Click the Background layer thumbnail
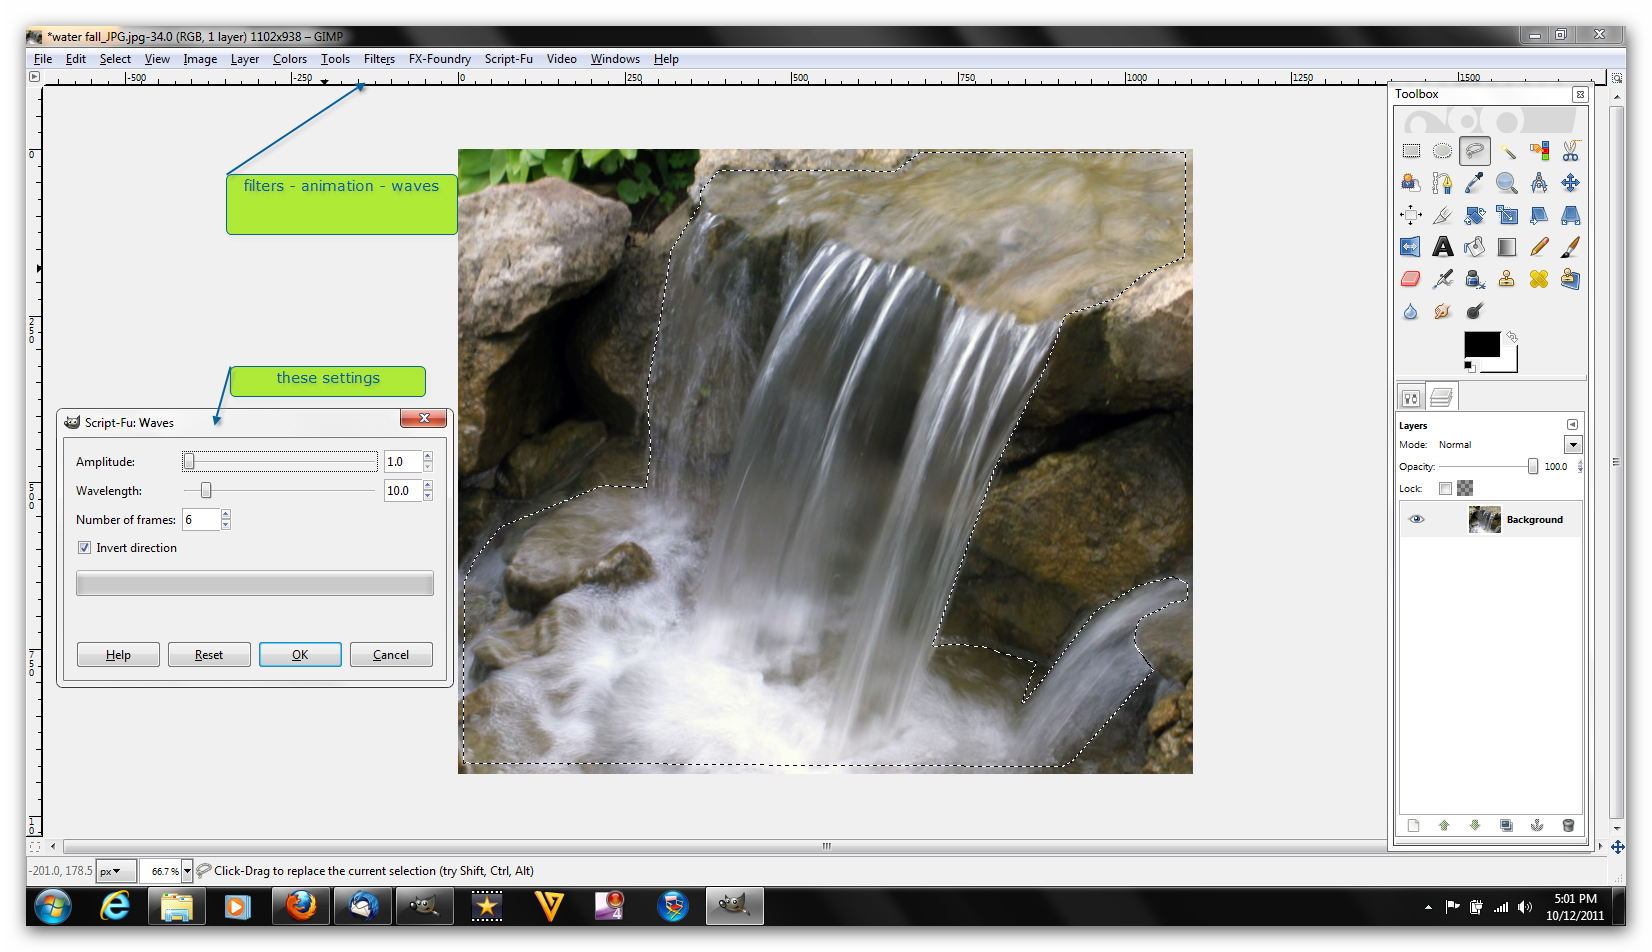1652x952 pixels. (1484, 519)
